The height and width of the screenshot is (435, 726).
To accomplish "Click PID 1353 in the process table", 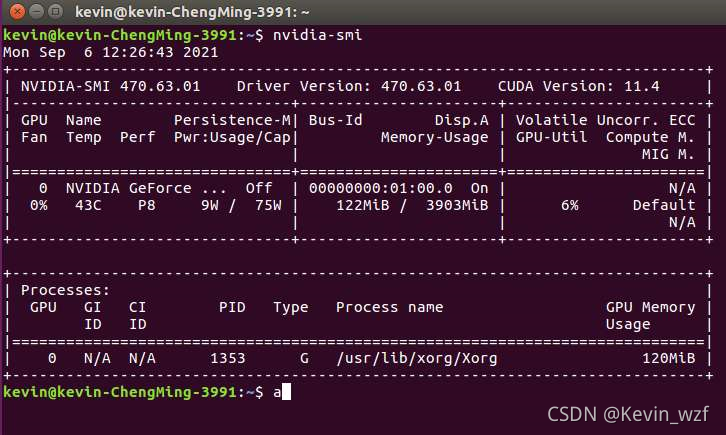I will (227, 358).
